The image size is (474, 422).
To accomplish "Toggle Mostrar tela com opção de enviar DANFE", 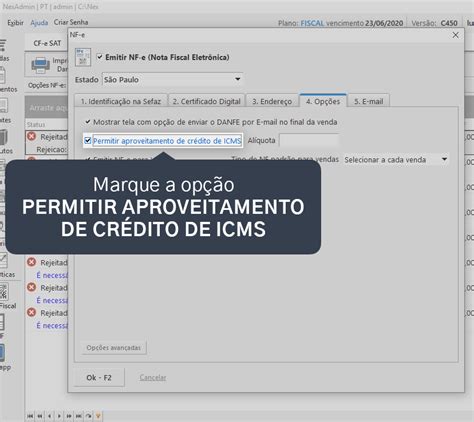I will click(x=88, y=122).
